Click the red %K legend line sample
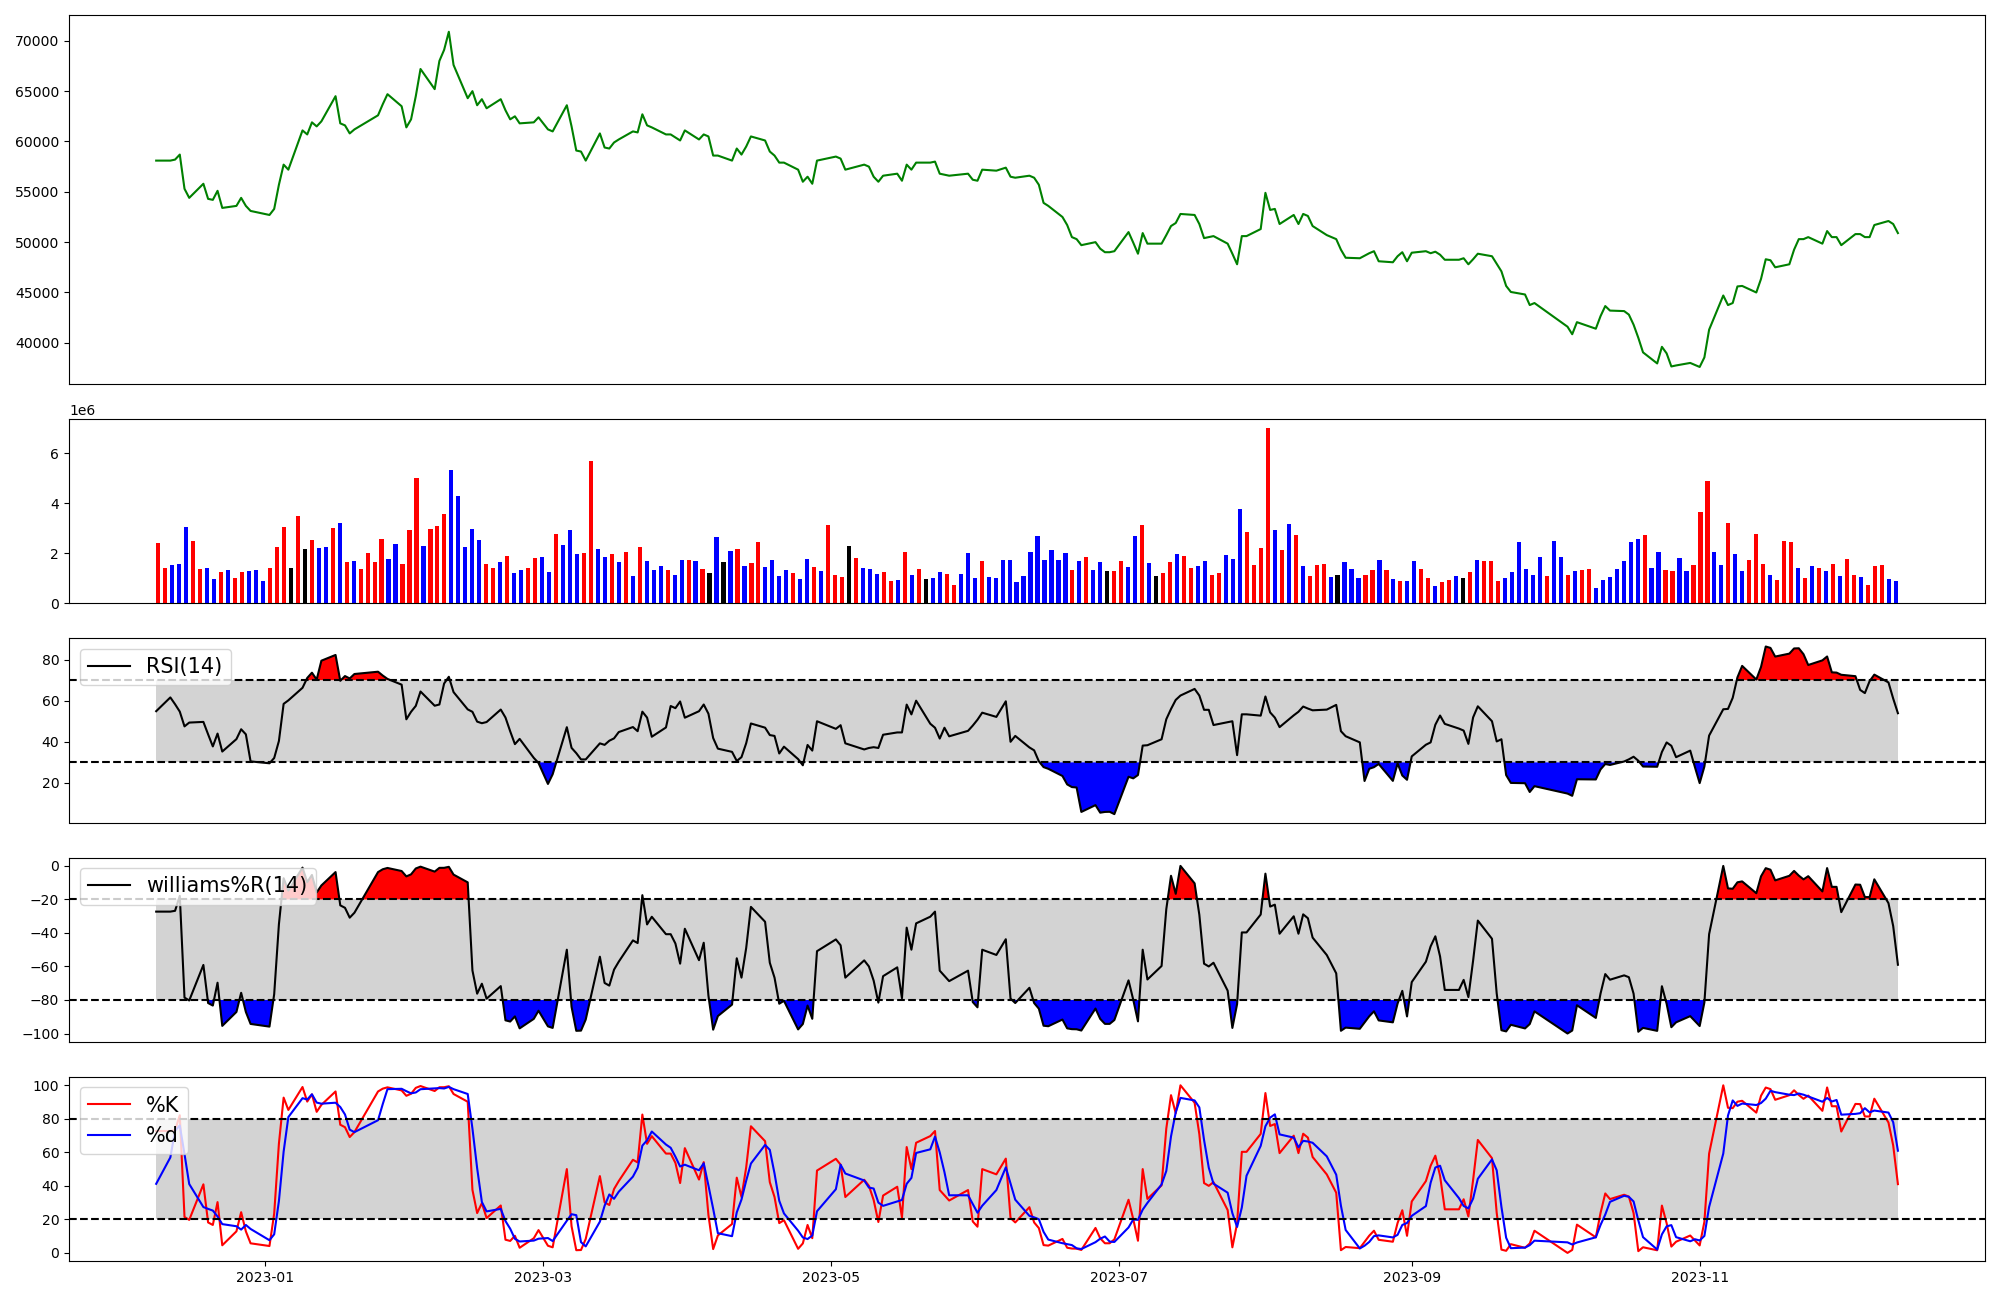This screenshot has height=1300, width=2000. click(109, 1104)
